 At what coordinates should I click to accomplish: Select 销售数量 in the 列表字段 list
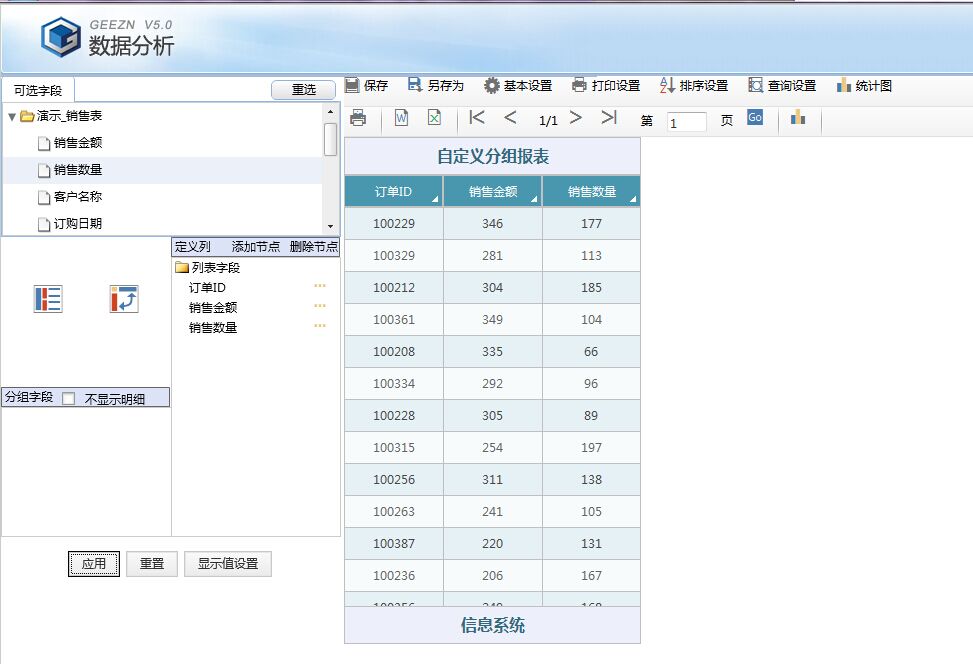pos(213,328)
